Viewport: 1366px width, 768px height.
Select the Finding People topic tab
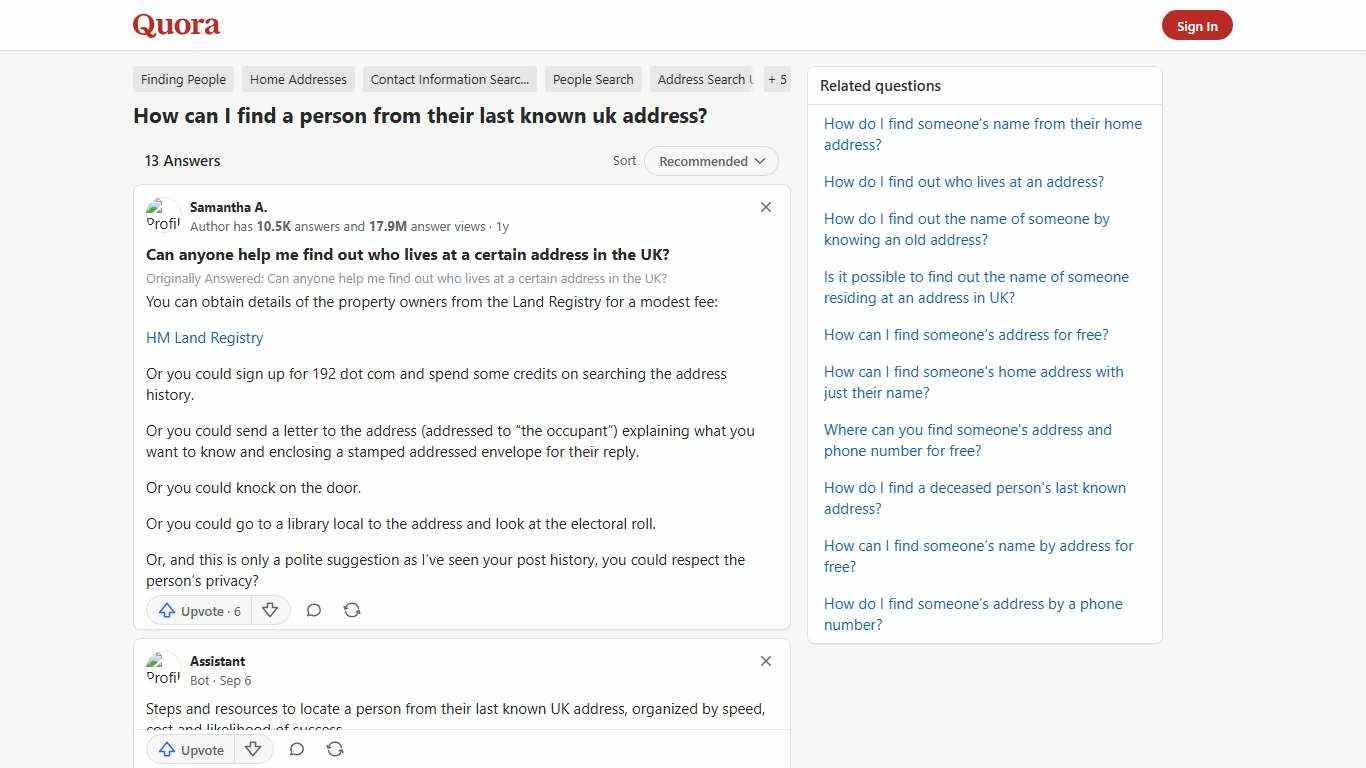183,79
